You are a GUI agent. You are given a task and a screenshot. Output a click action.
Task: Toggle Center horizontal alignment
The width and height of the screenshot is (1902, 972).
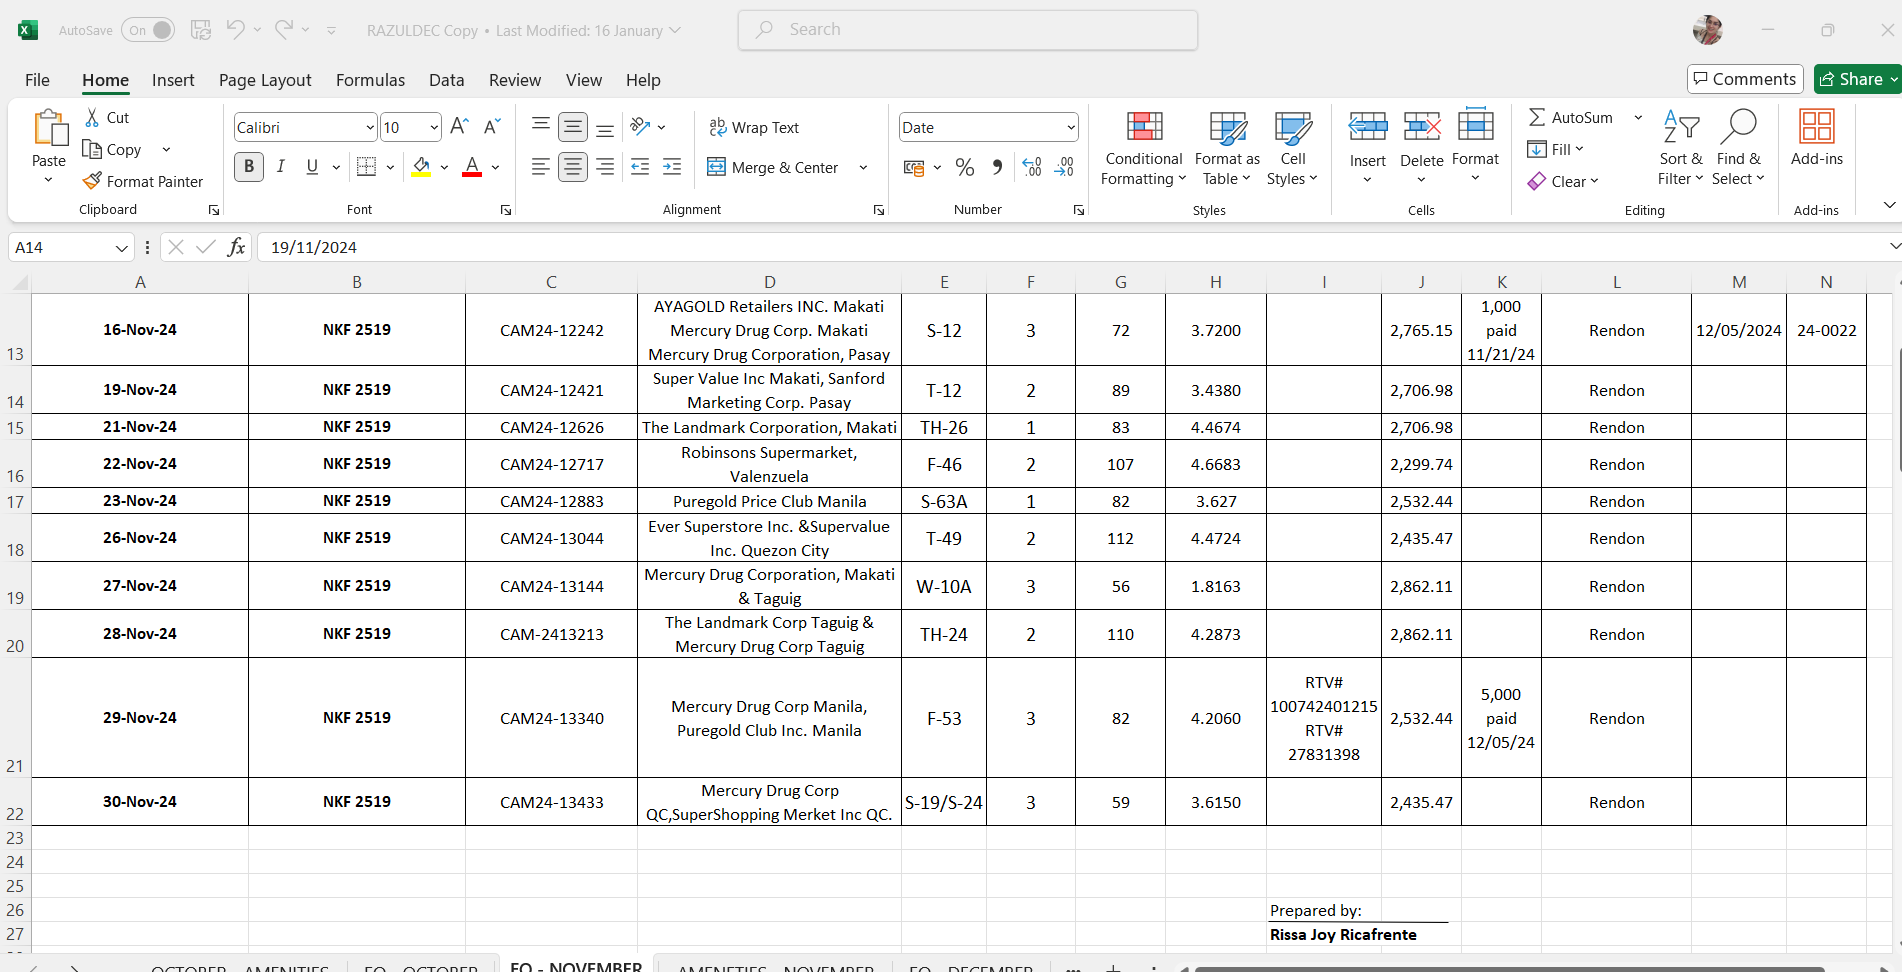573,167
